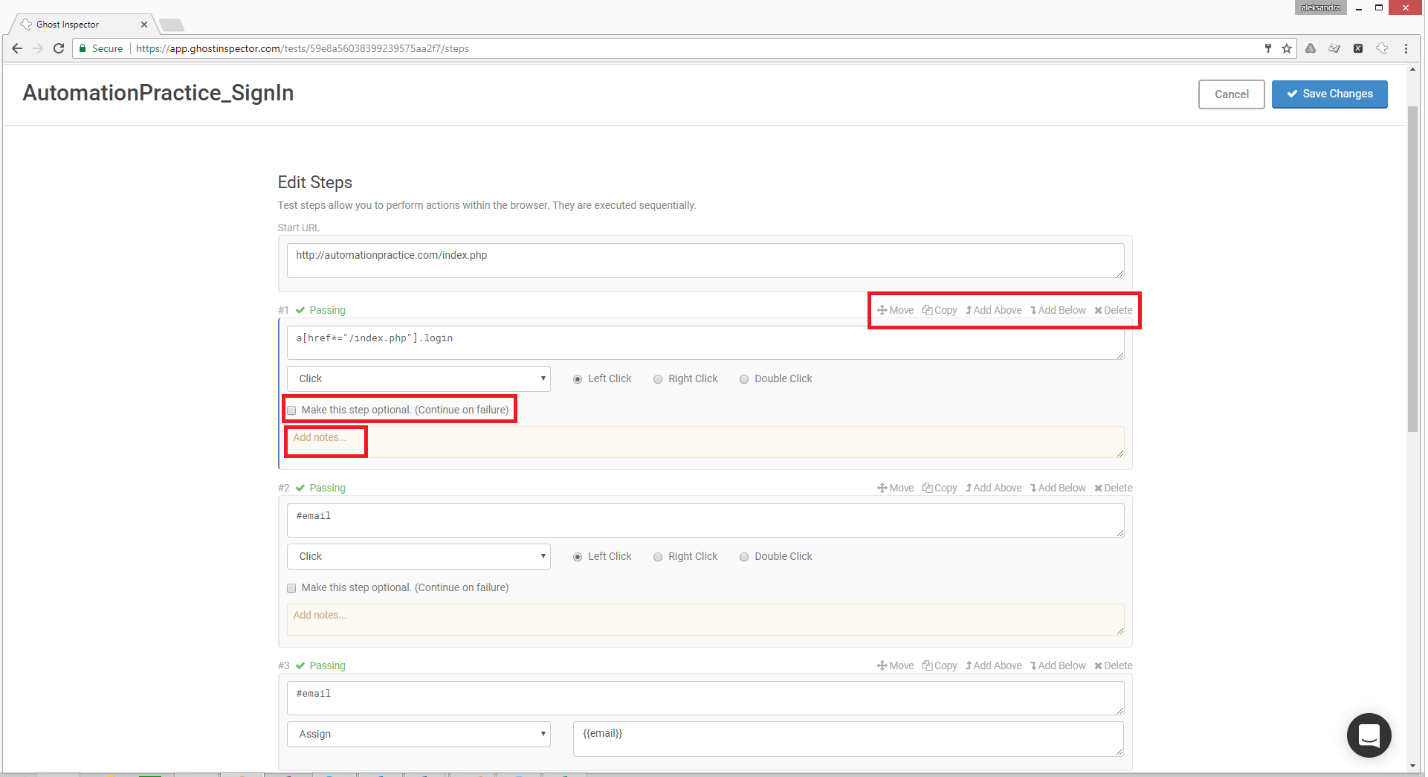Image resolution: width=1428 pixels, height=777 pixels.
Task: Check 'Make this step optional' in step #1
Action: pos(292,410)
